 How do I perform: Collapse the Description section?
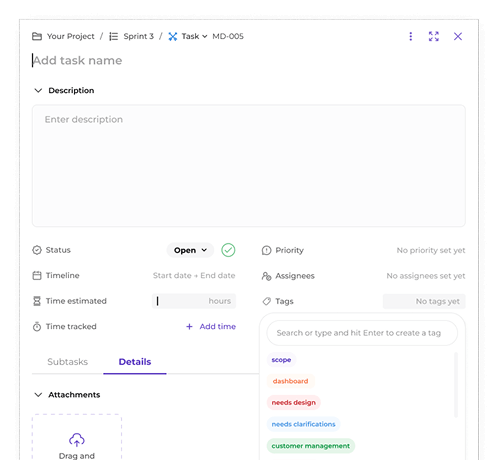pos(38,90)
